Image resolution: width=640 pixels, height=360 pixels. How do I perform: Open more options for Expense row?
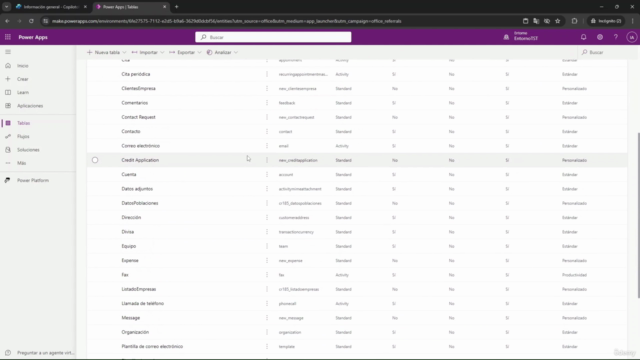pos(267,260)
